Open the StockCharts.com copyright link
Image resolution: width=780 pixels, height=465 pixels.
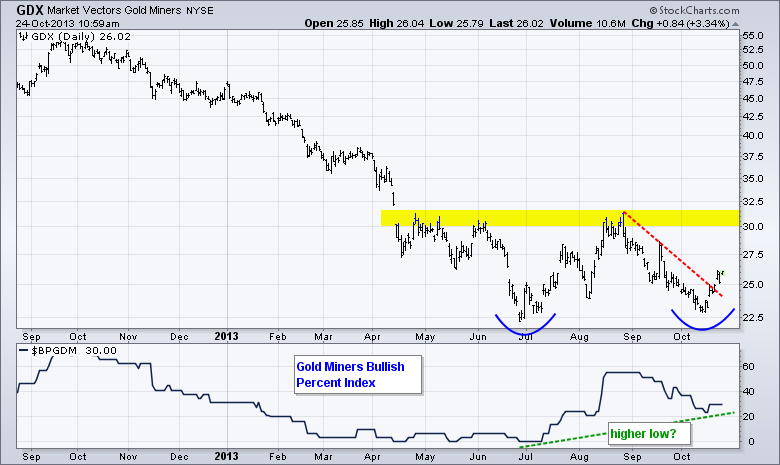click(x=694, y=10)
